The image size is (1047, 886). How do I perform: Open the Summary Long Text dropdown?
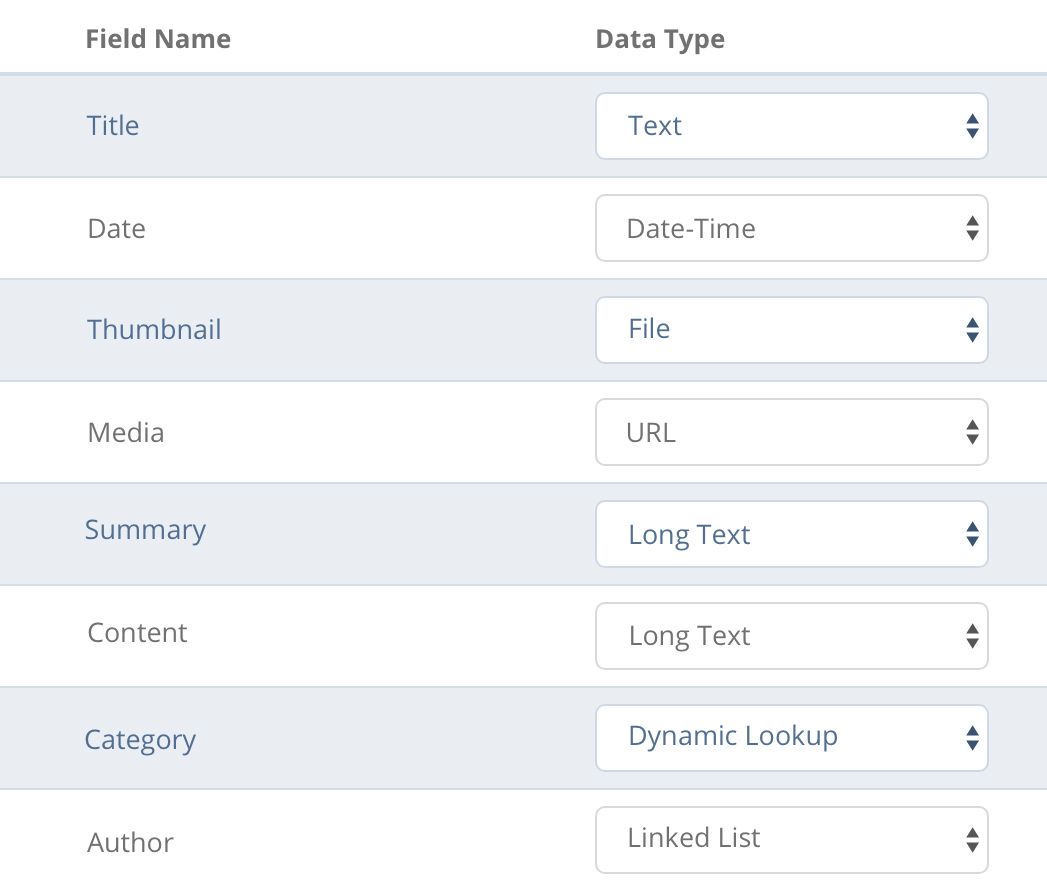791,534
